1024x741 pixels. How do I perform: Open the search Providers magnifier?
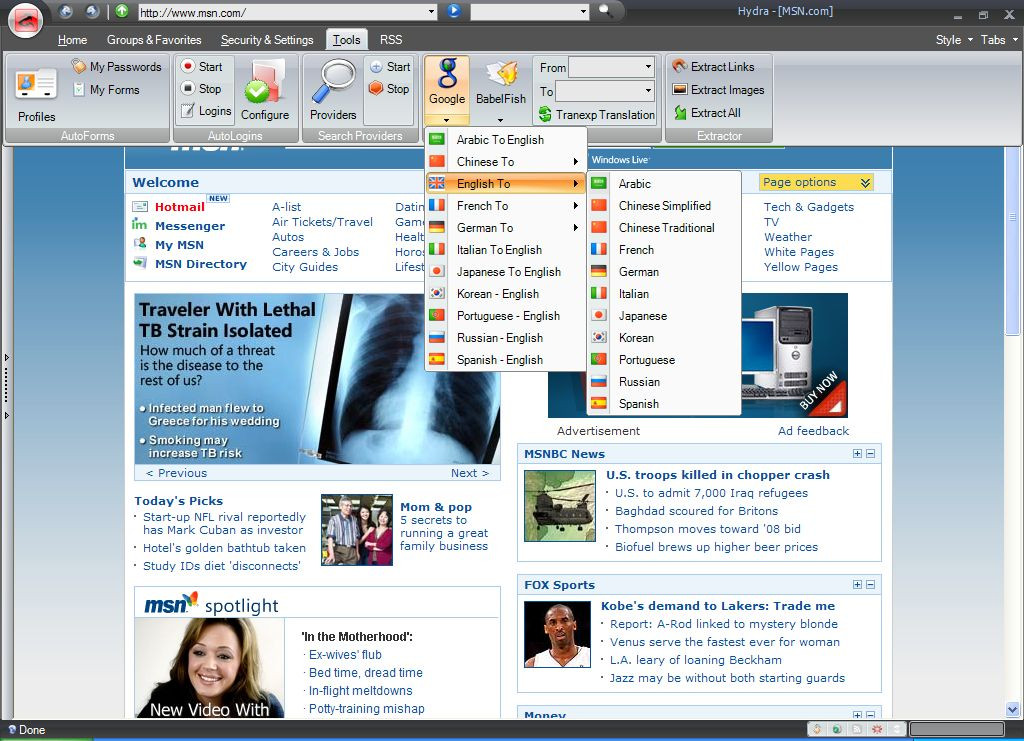(x=333, y=91)
